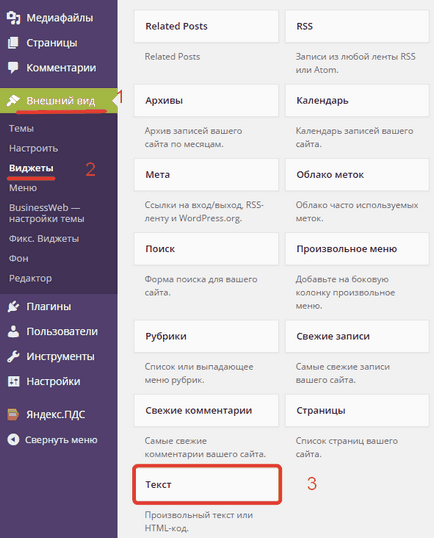Open the Плагины menu
Screen dimensions: 434x538
tap(49, 306)
